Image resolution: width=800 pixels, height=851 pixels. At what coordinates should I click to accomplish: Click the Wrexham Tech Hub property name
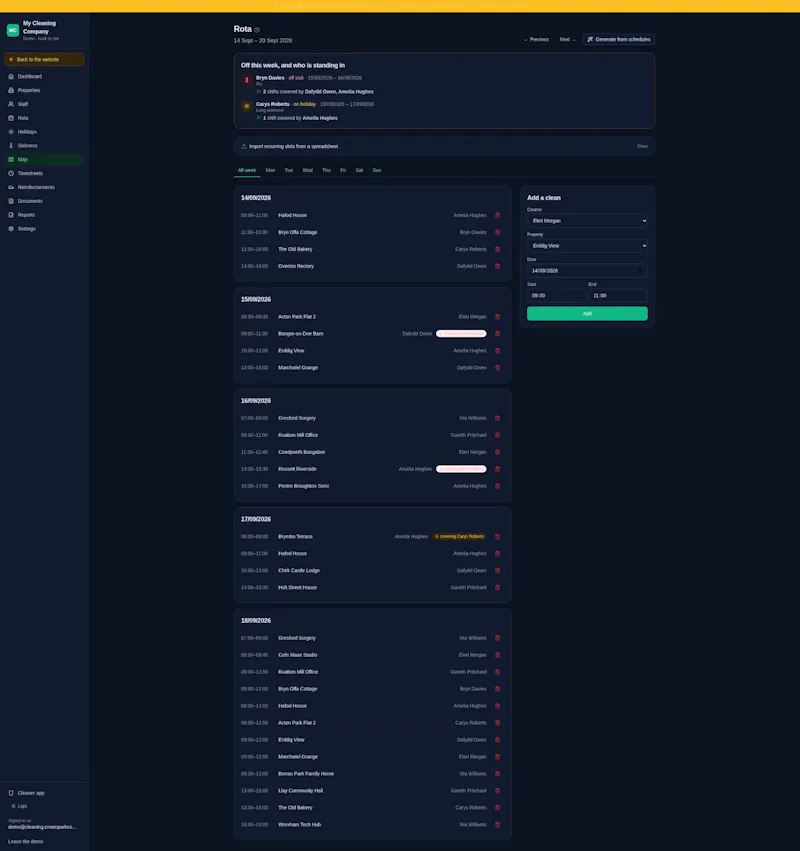[300, 824]
